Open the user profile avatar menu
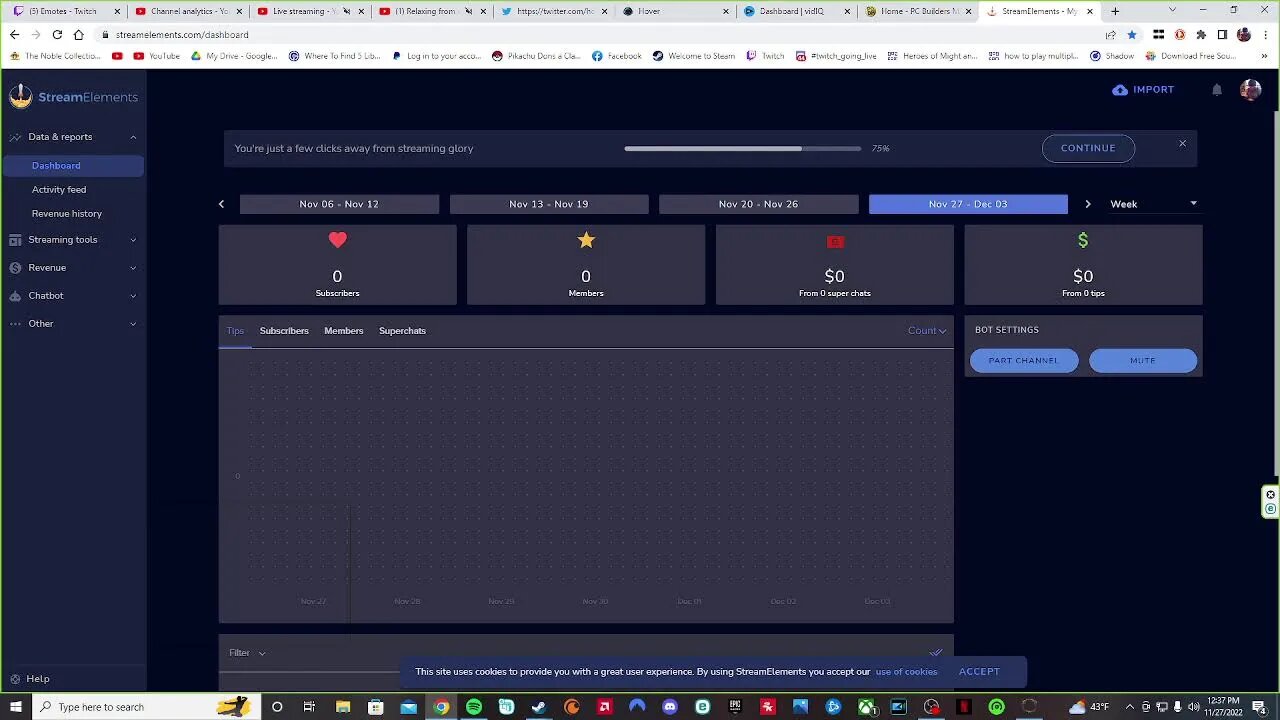This screenshot has width=1280, height=720. pos(1250,90)
